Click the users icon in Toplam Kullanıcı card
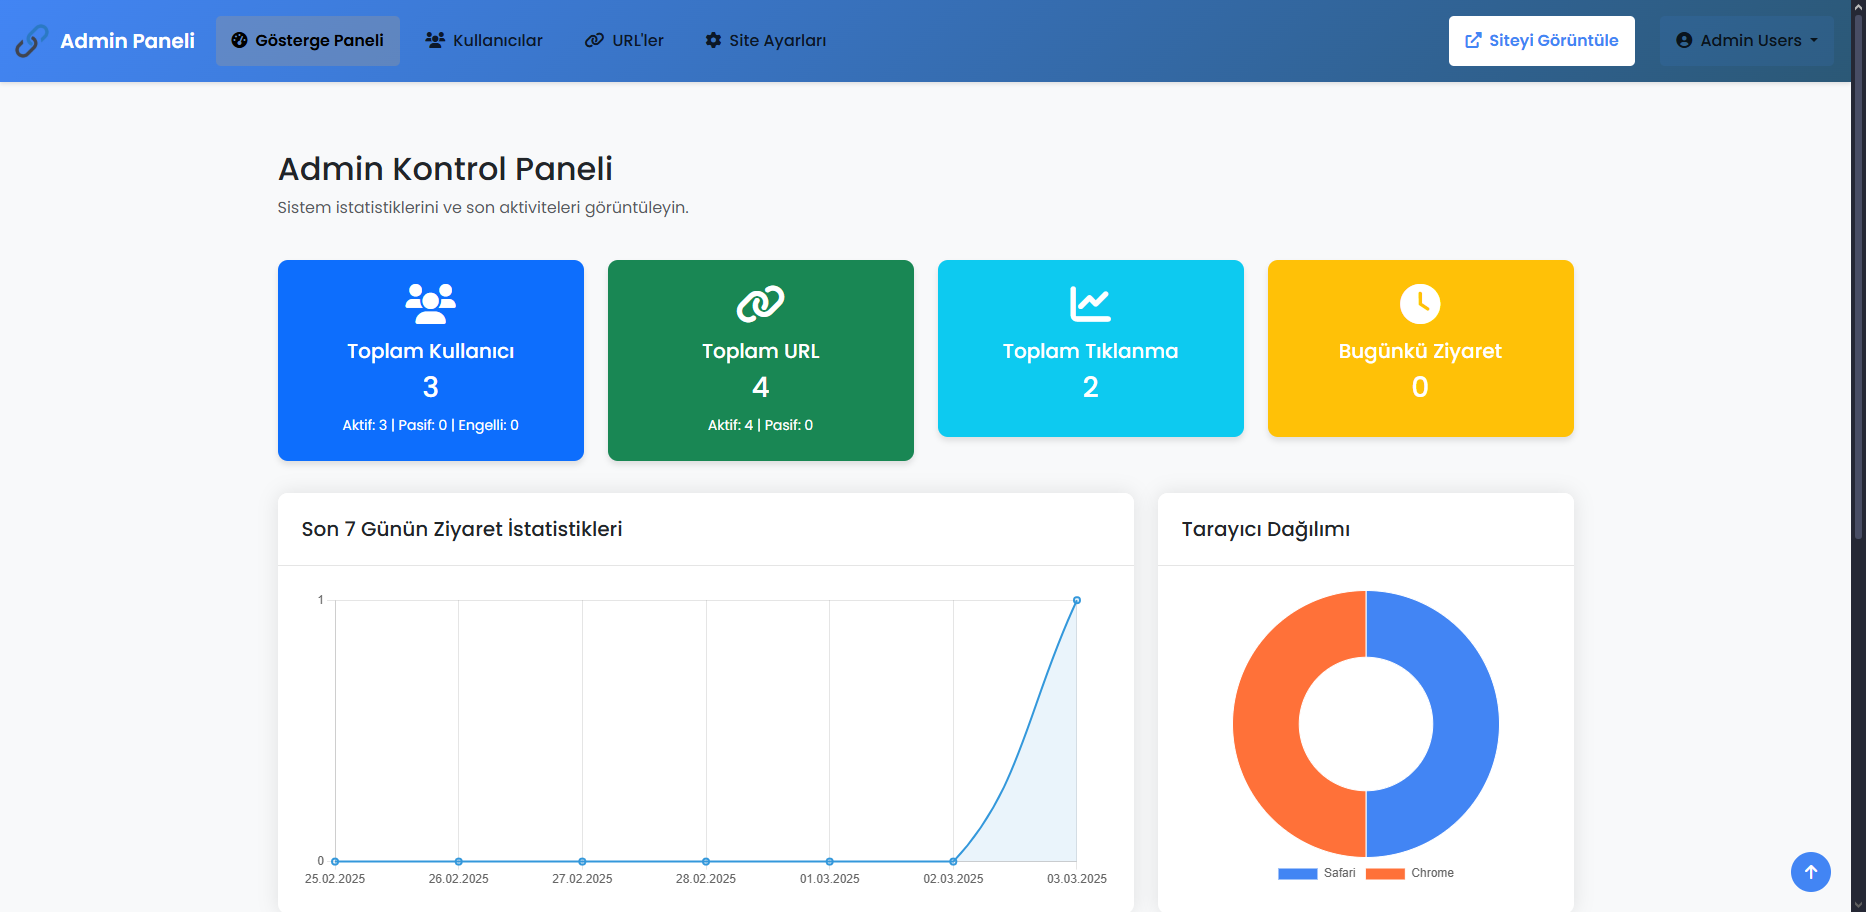 coord(431,304)
